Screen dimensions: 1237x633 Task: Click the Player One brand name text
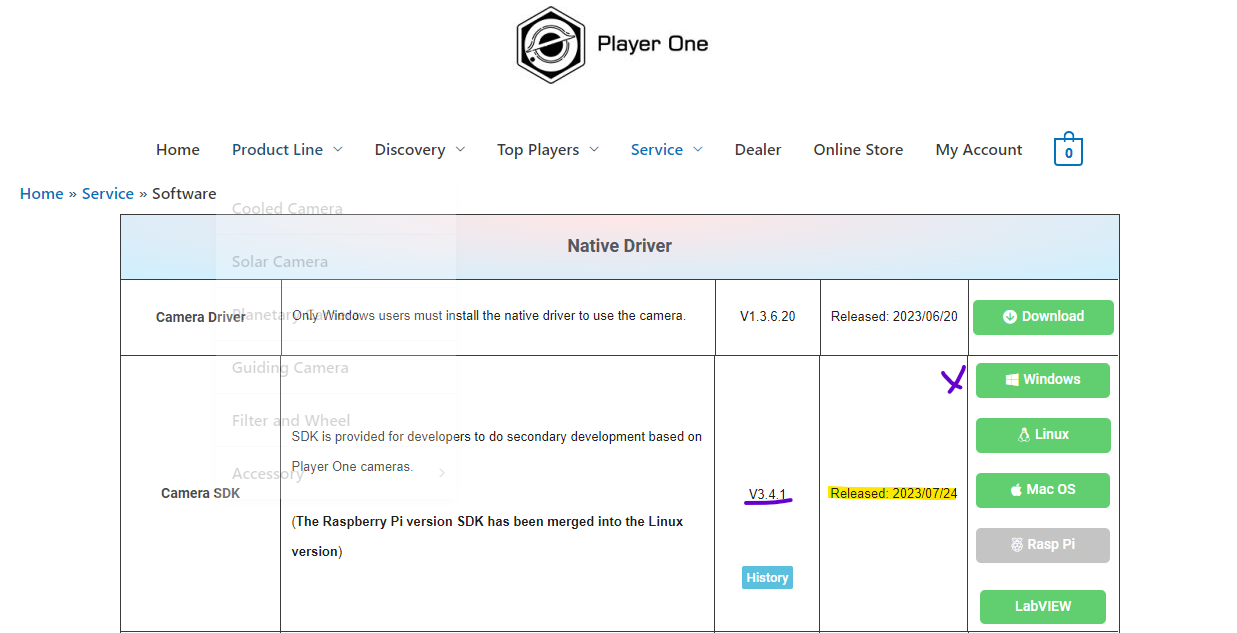(x=653, y=44)
